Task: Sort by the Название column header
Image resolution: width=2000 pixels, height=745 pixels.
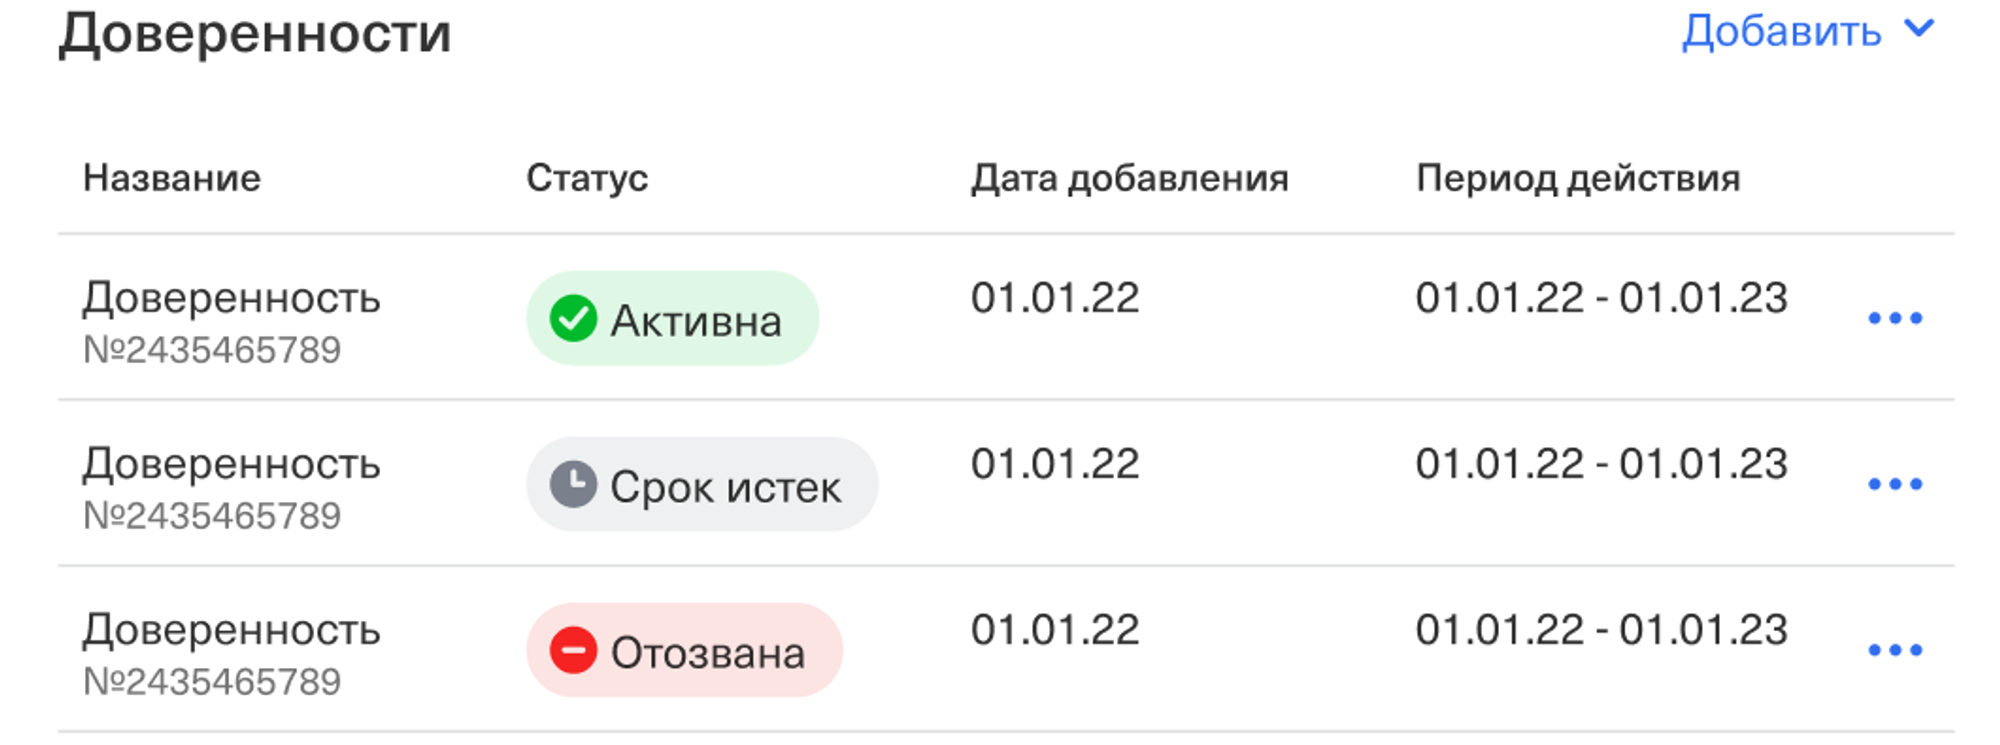Action: pos(172,178)
